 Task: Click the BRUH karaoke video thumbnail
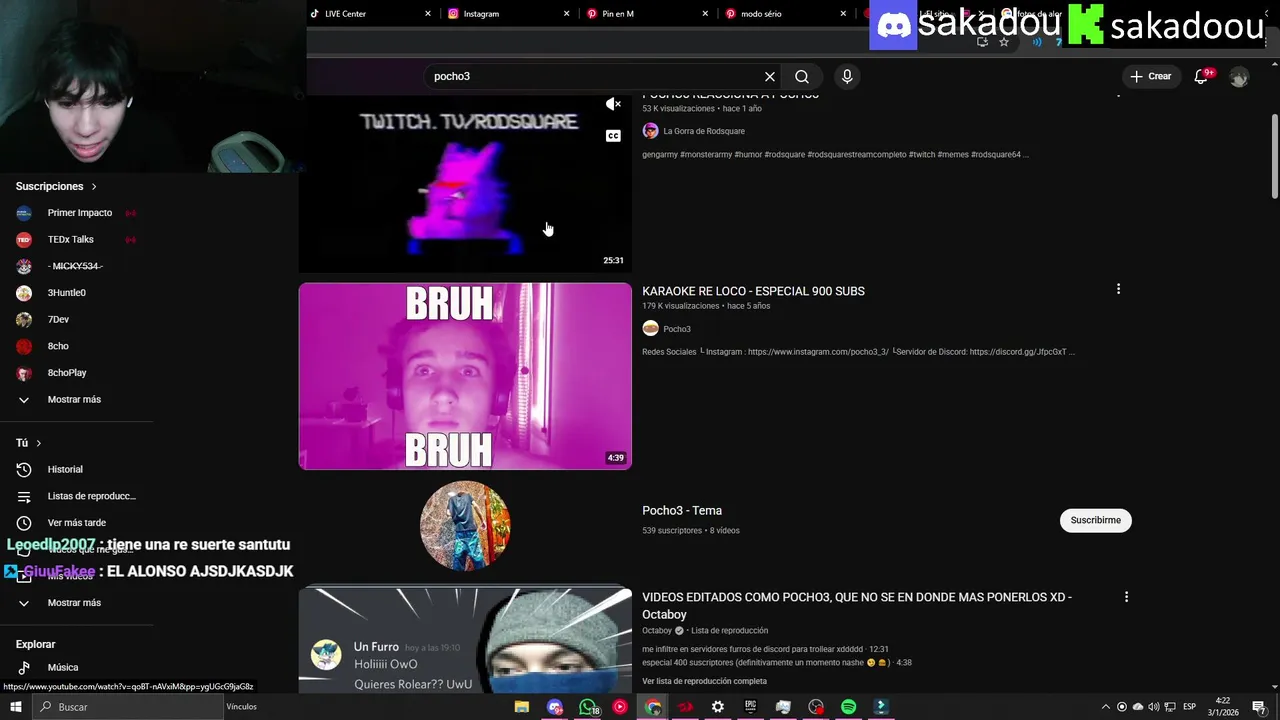(x=465, y=376)
